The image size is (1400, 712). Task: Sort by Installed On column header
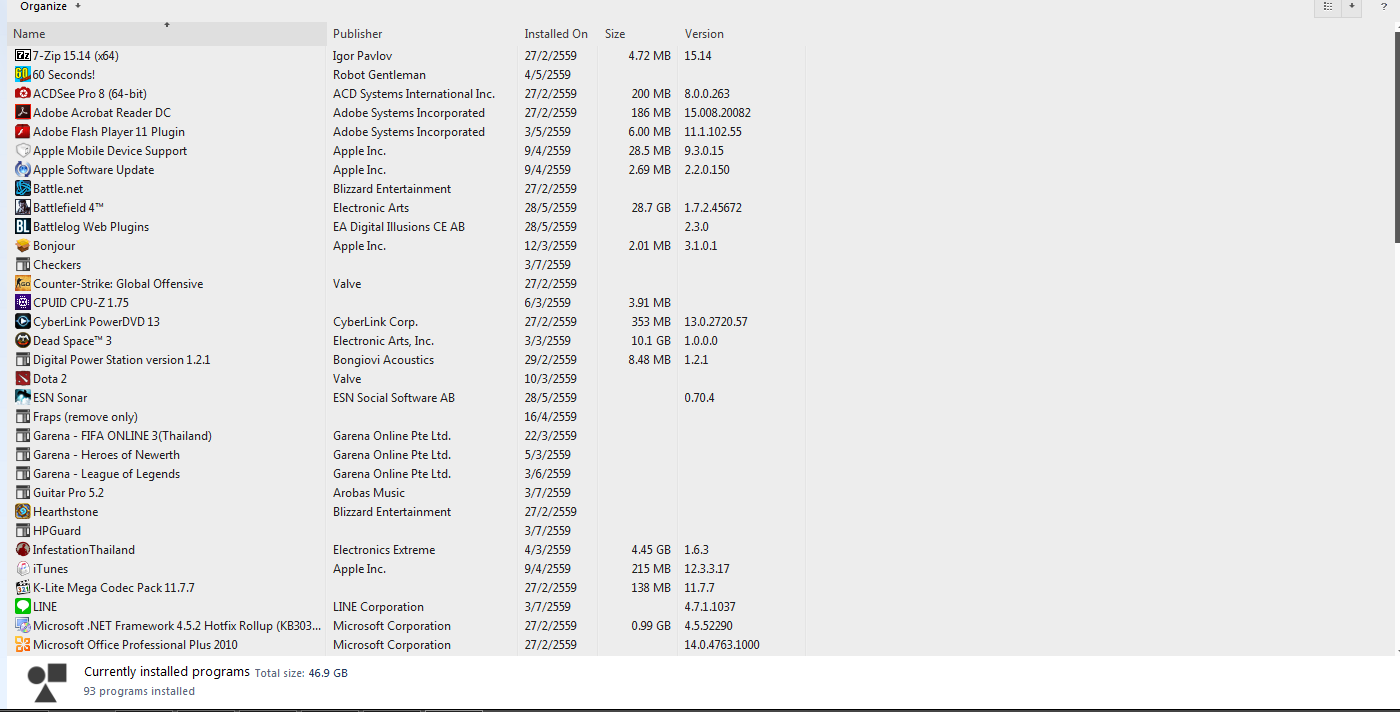[557, 34]
